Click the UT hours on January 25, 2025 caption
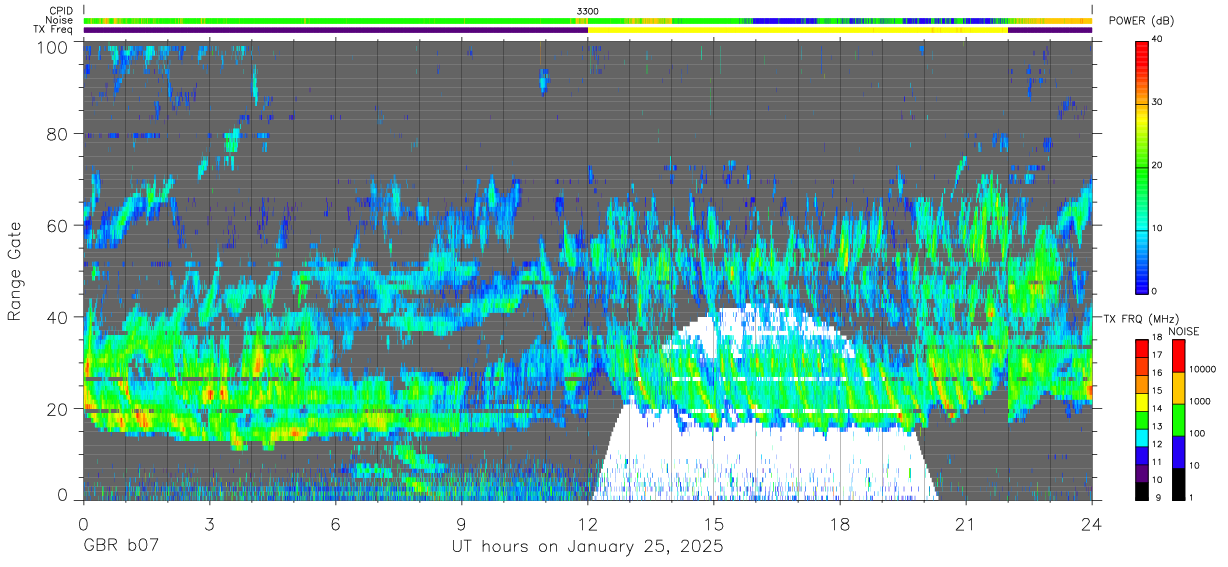 tap(586, 548)
